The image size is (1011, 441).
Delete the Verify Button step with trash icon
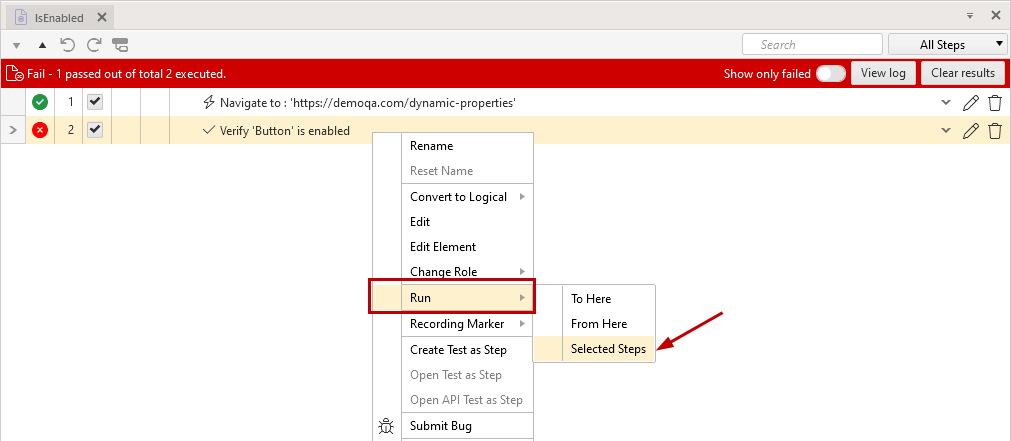coord(995,131)
